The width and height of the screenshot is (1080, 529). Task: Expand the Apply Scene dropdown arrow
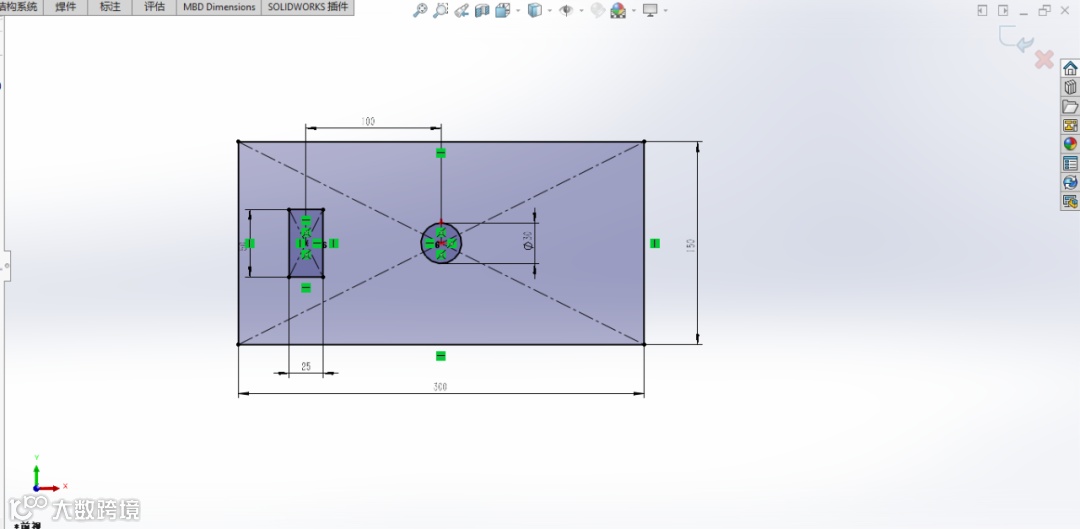[x=633, y=11]
